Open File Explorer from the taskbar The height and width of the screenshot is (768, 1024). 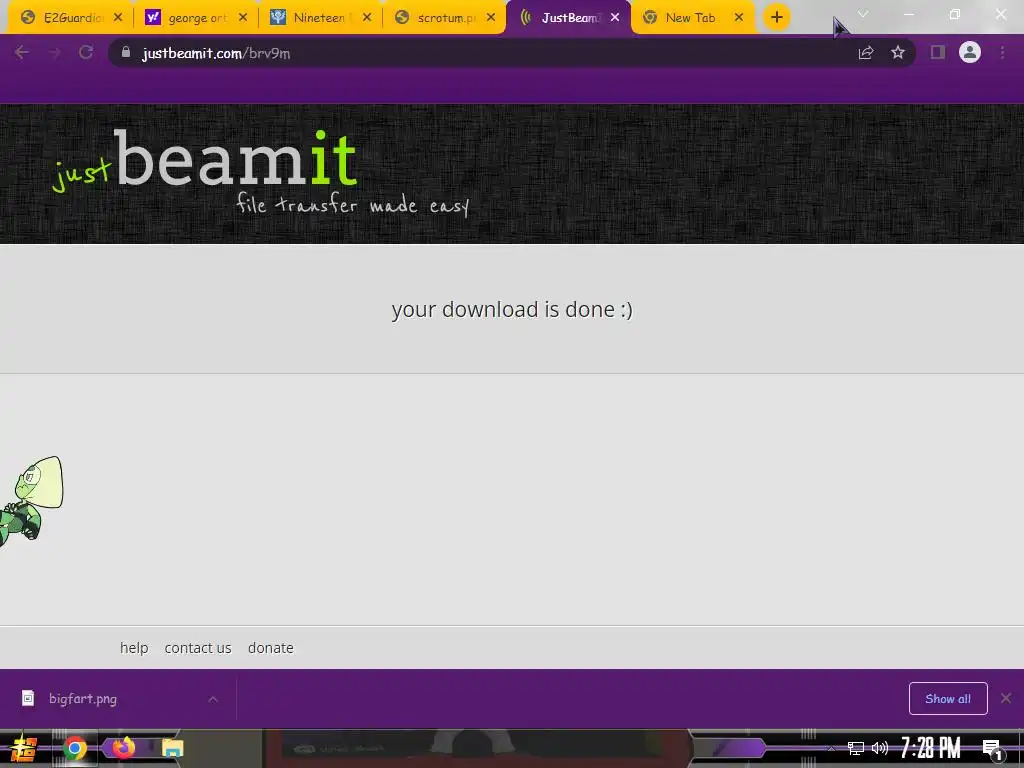click(173, 748)
